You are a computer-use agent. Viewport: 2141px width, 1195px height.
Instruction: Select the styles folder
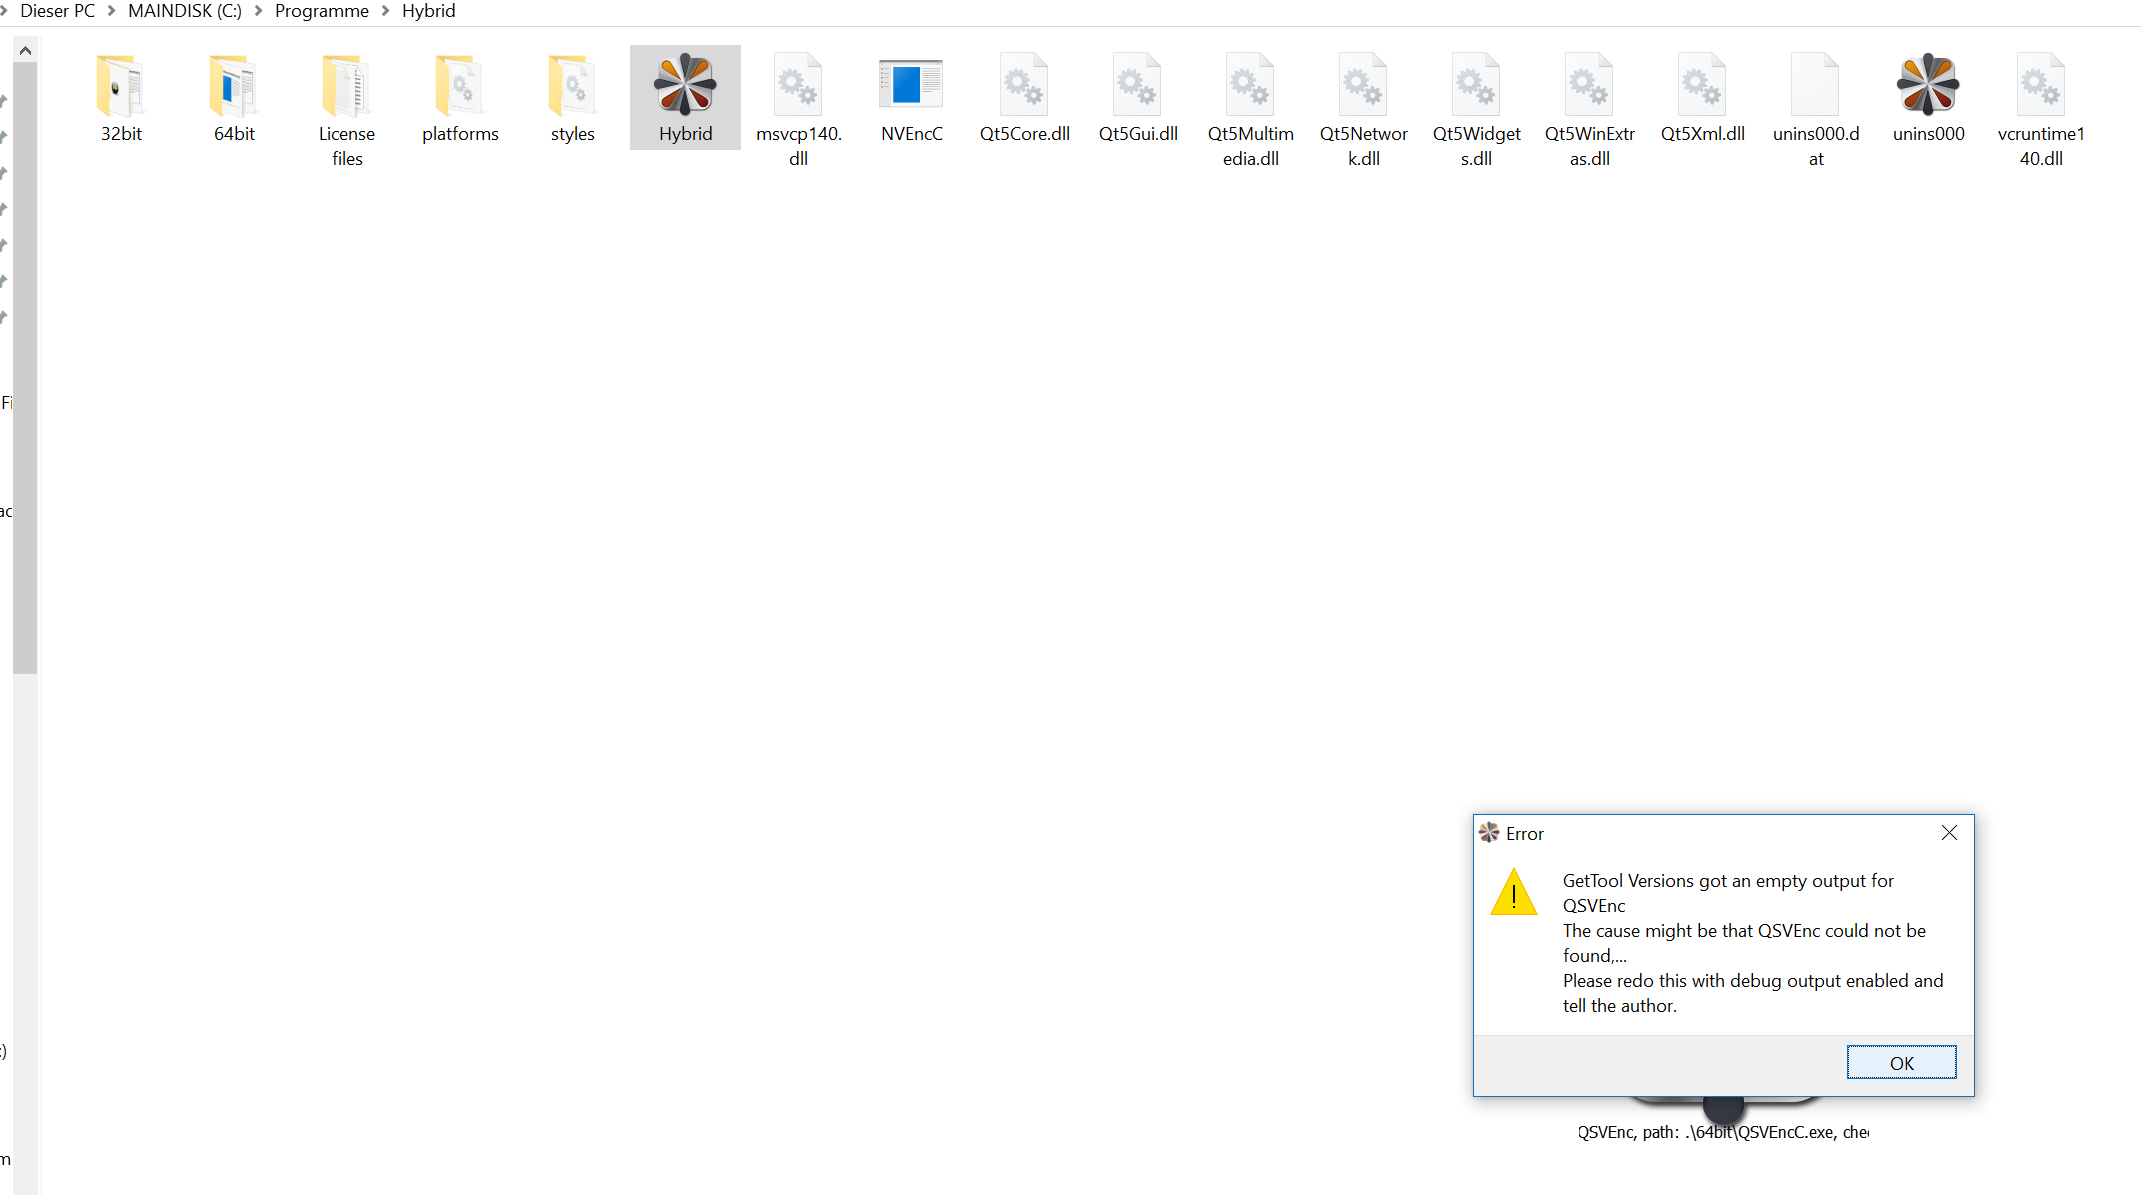(572, 86)
